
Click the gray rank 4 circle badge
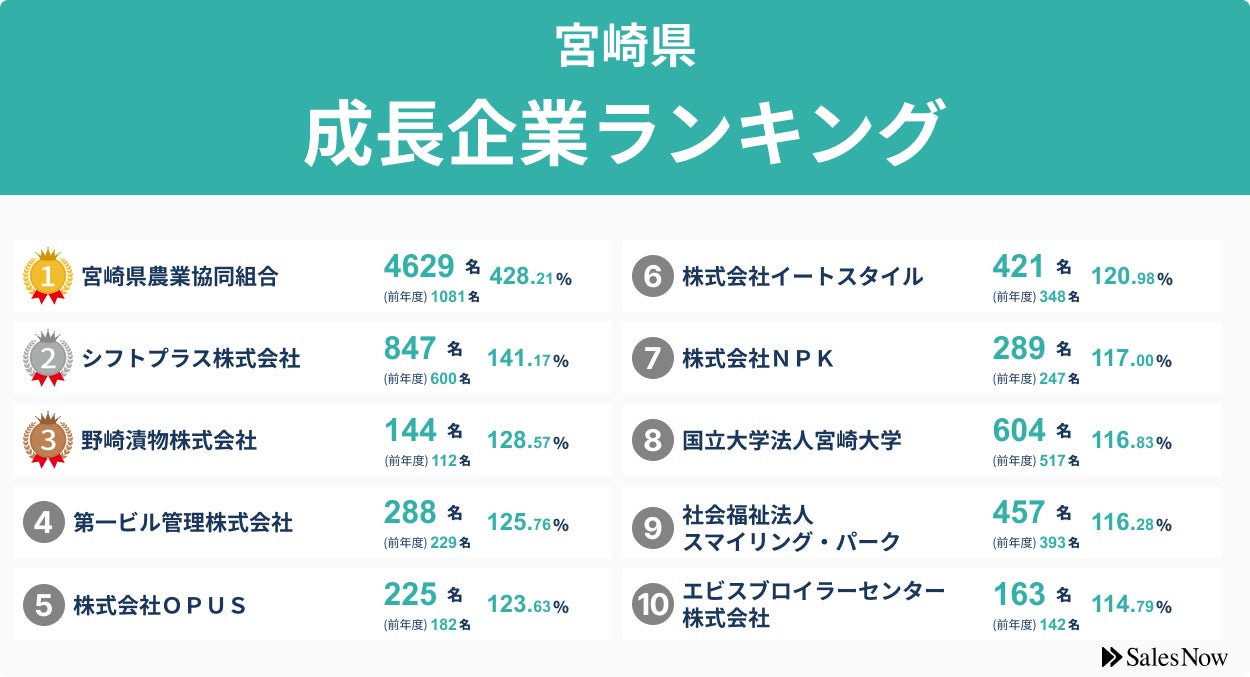point(44,522)
